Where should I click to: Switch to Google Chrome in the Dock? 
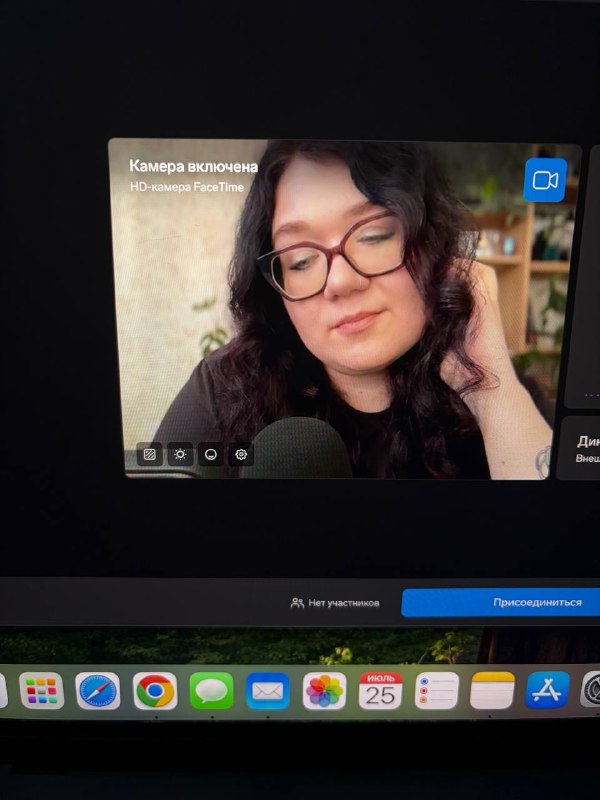tap(155, 691)
